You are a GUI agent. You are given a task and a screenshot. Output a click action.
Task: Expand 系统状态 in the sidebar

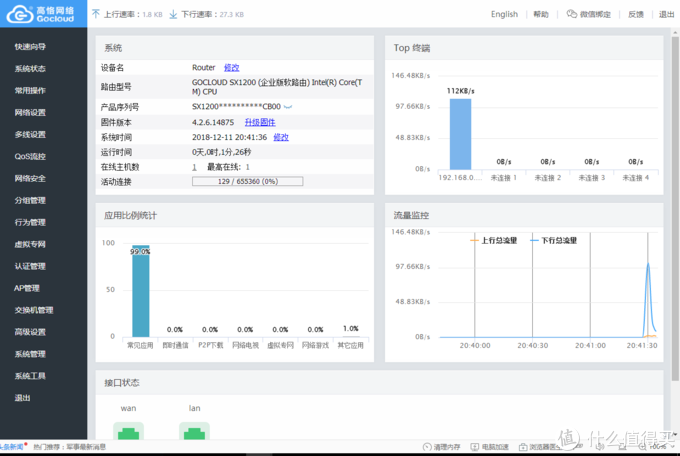(30, 69)
